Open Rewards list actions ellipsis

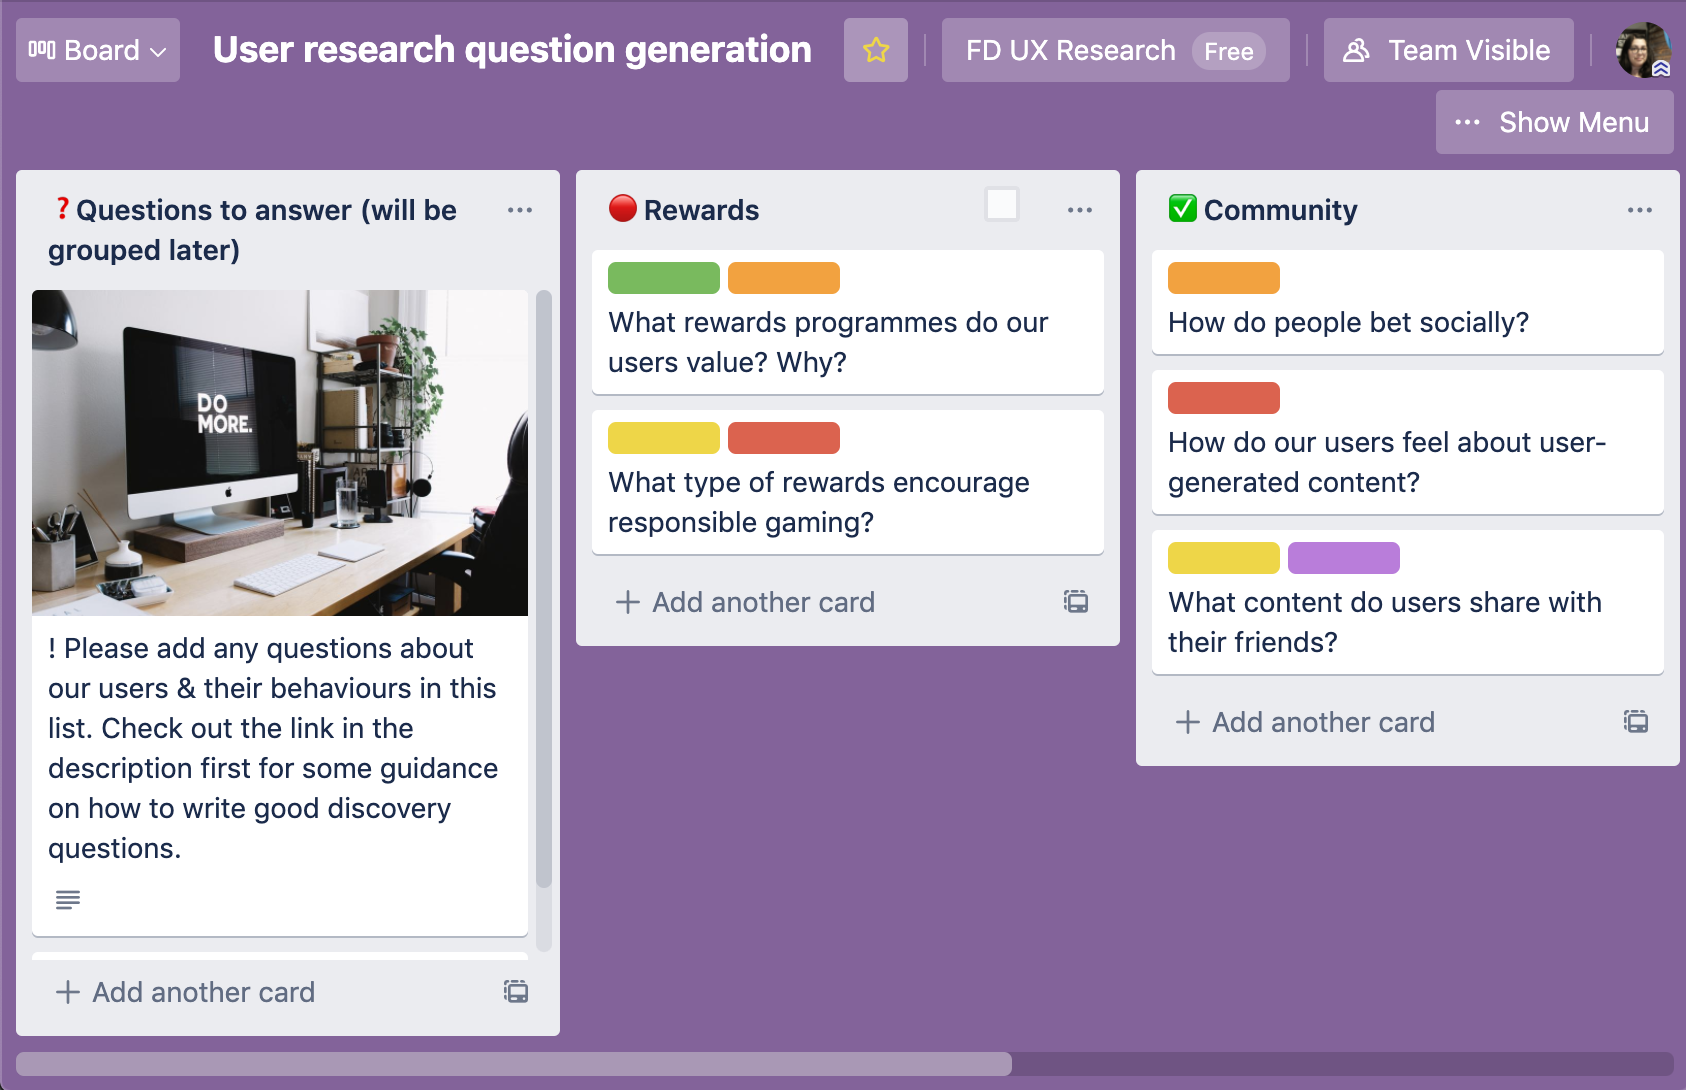click(x=1079, y=210)
